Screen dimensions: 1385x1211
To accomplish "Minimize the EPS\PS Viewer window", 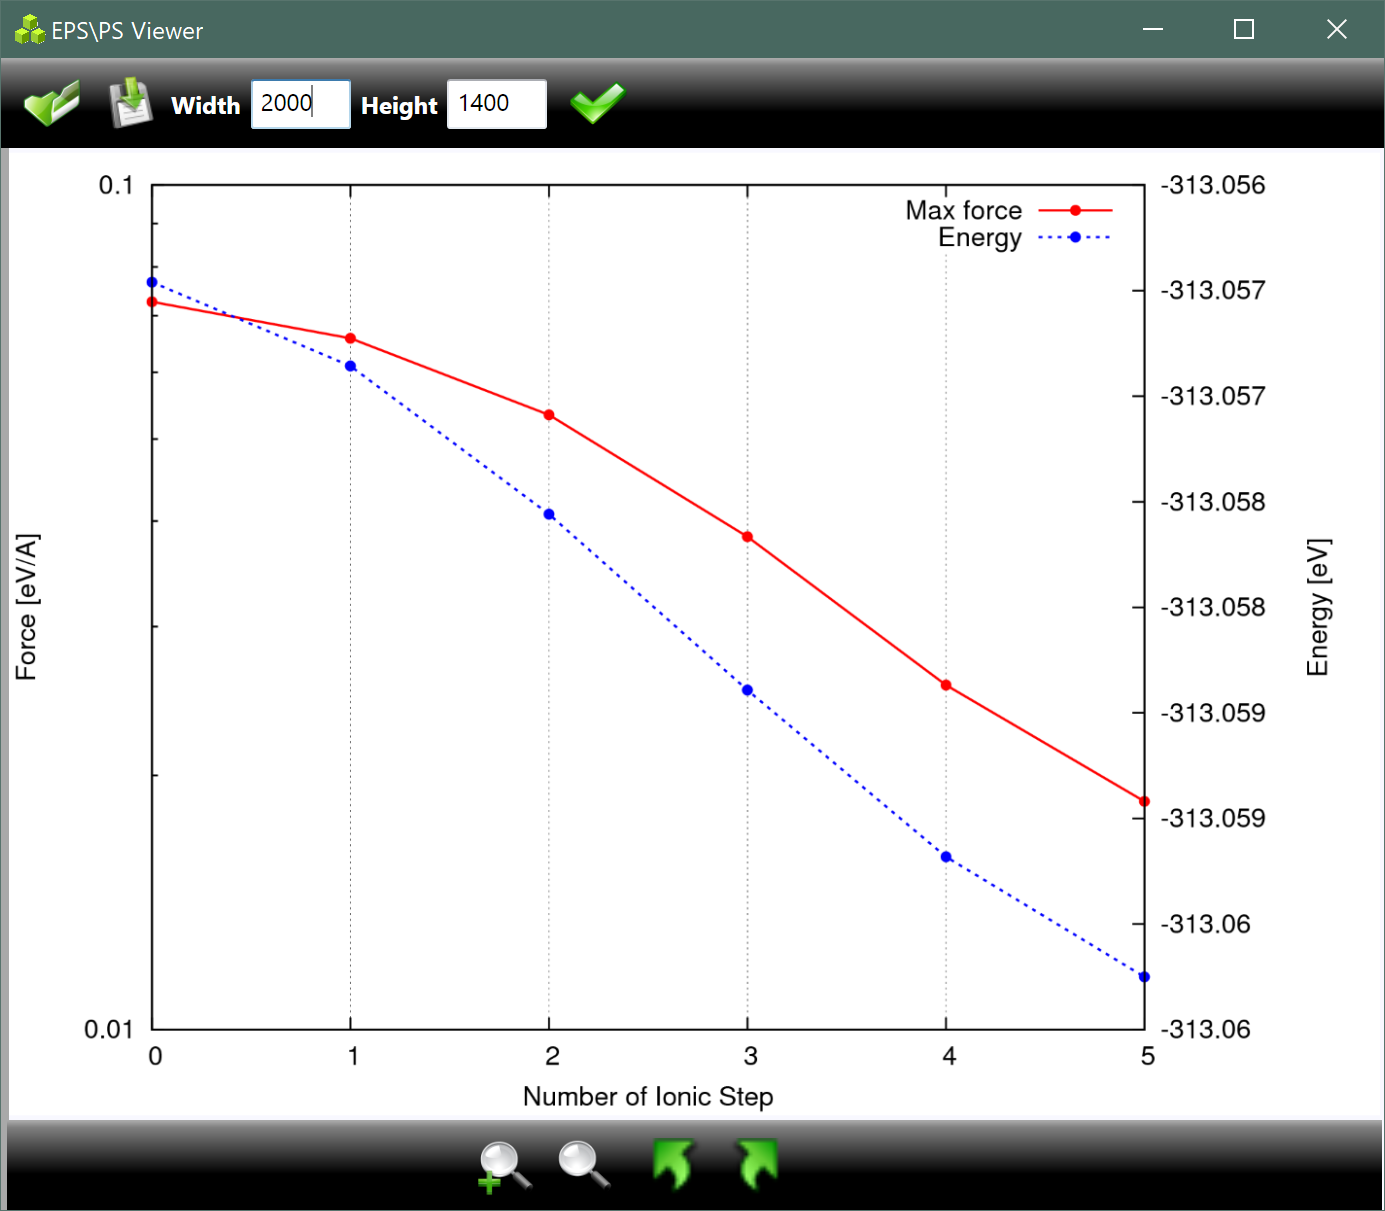I will click(1153, 30).
